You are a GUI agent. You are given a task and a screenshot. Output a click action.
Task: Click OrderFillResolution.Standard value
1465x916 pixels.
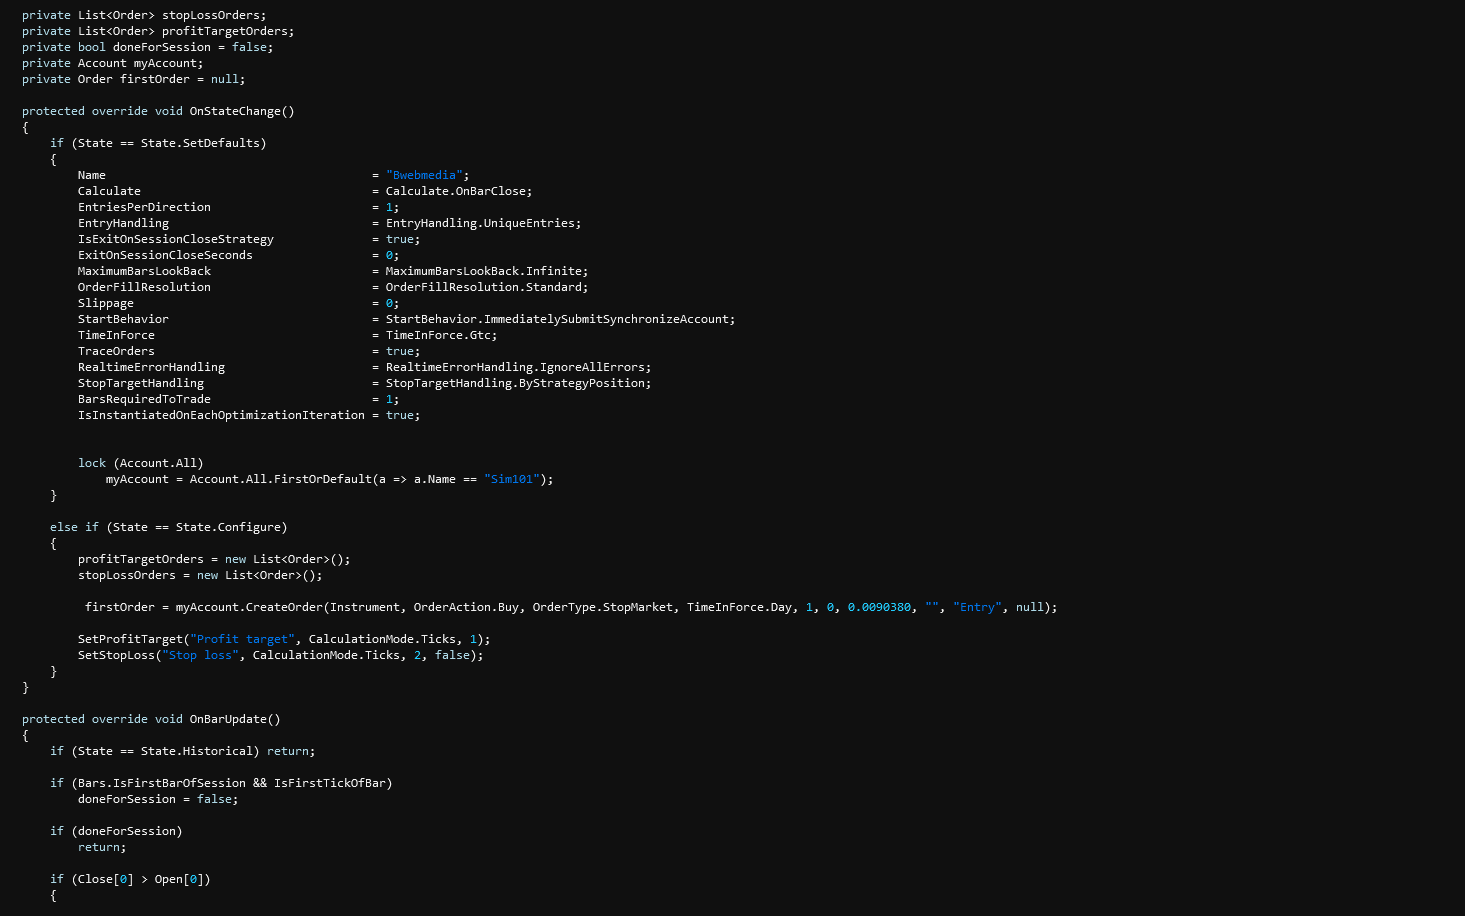[x=486, y=287]
